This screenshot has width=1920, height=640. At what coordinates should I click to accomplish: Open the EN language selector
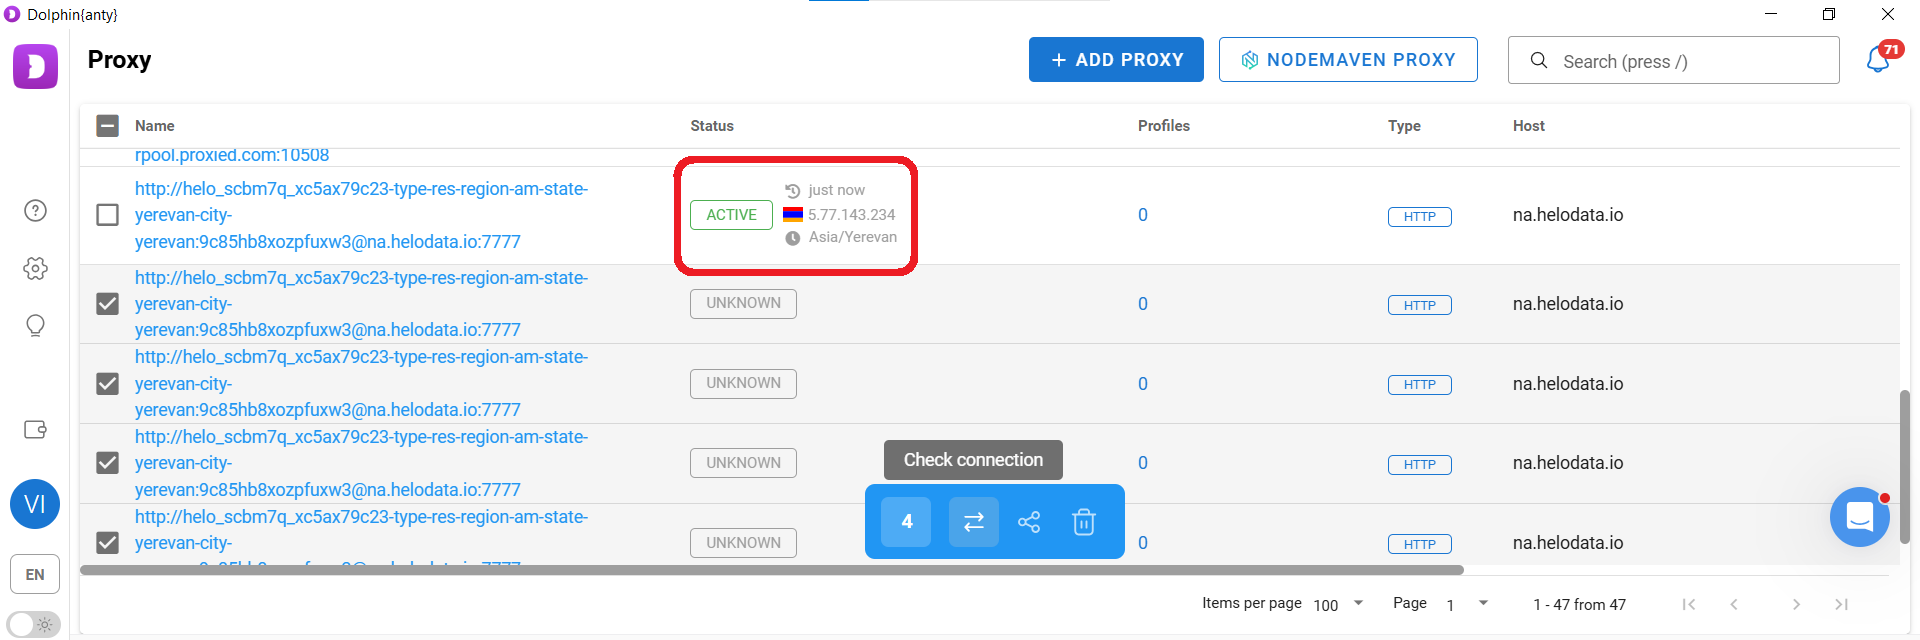pyautogui.click(x=35, y=575)
